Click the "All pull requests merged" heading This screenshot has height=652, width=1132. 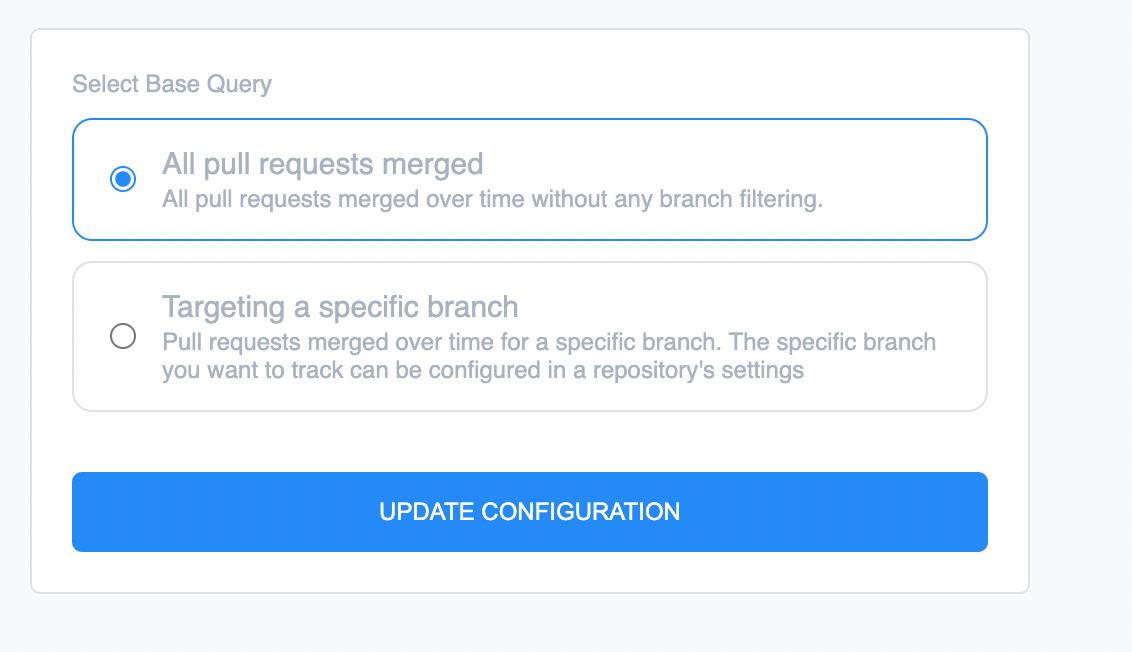pos(322,164)
